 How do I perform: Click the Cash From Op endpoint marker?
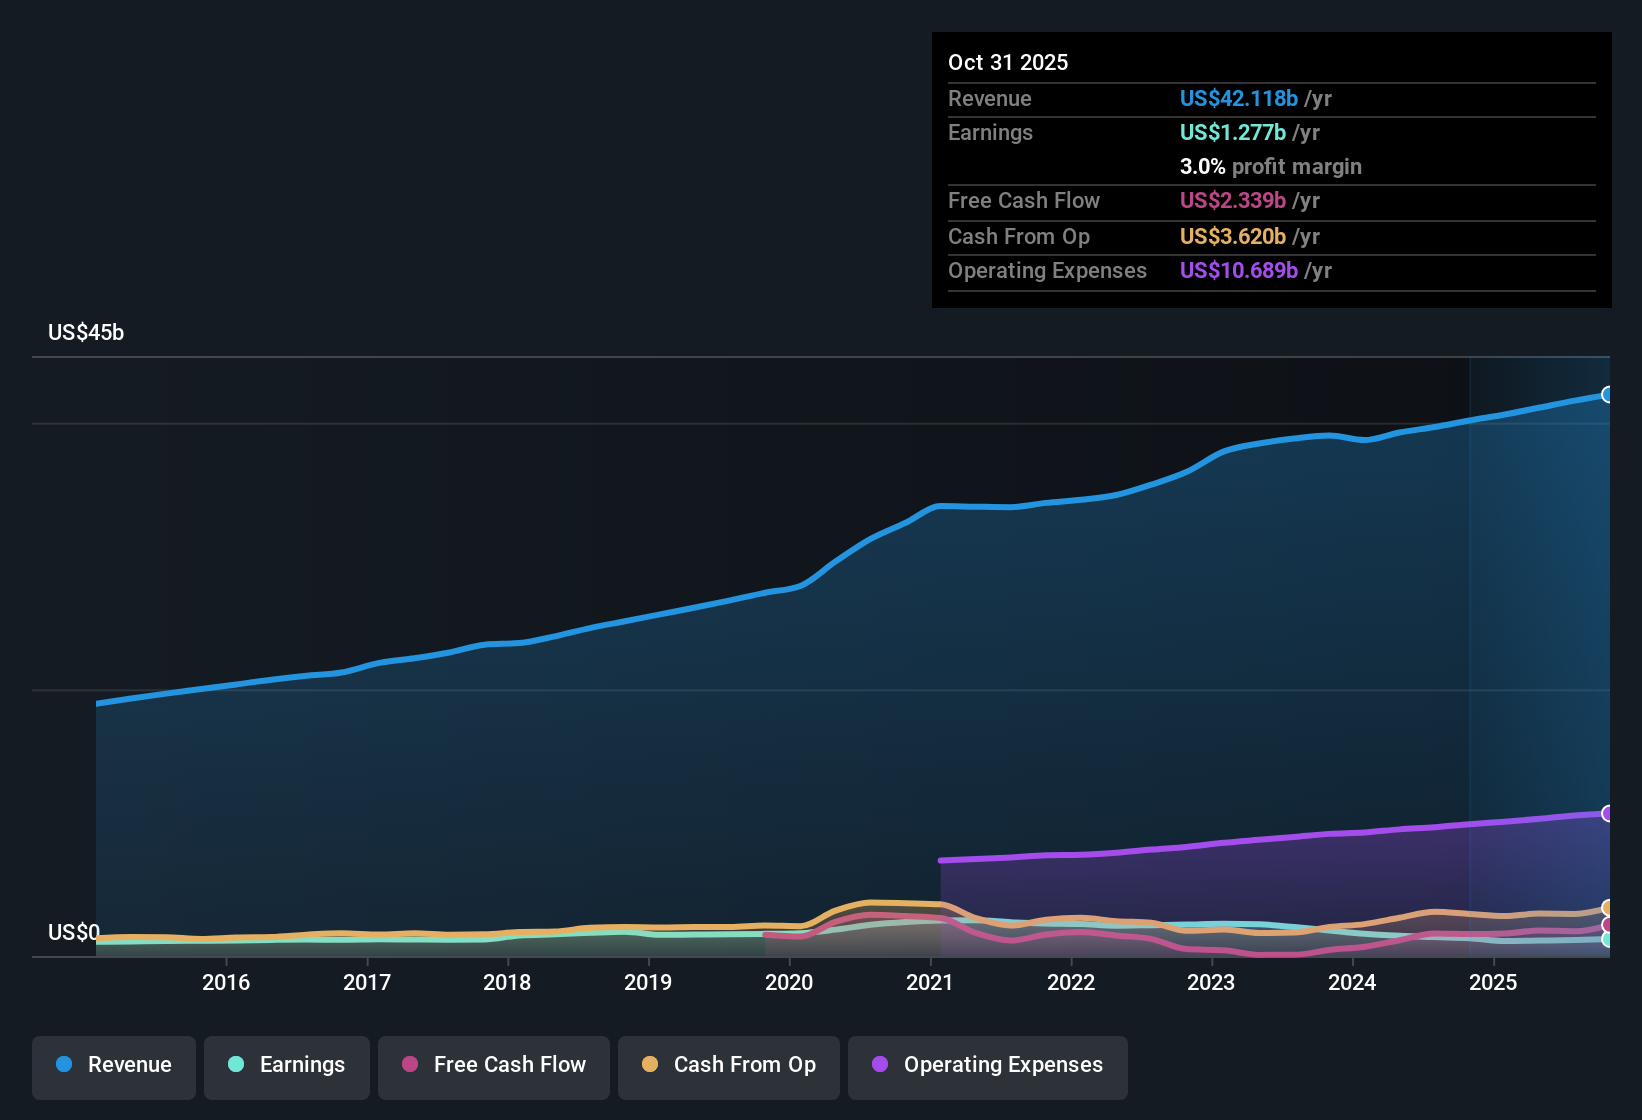pos(1608,908)
